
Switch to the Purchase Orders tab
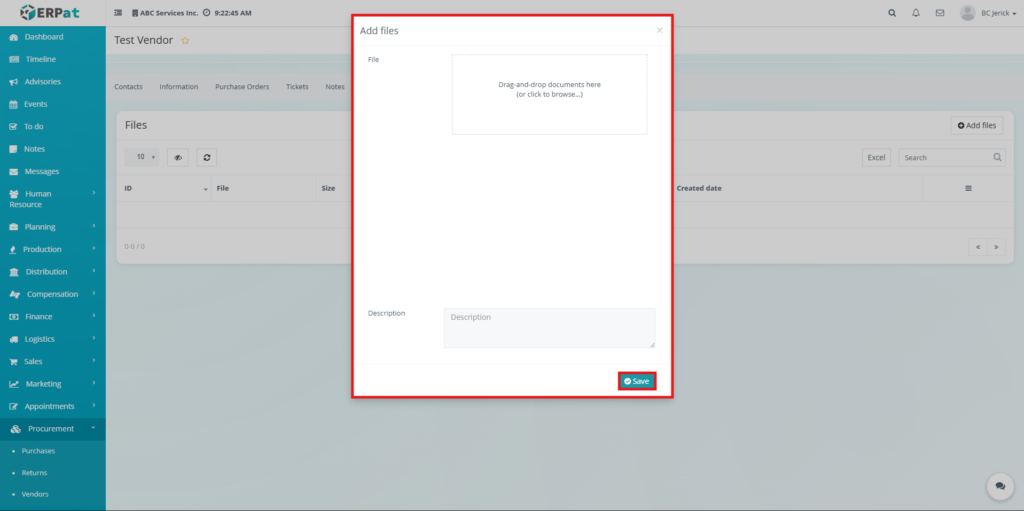coord(242,87)
